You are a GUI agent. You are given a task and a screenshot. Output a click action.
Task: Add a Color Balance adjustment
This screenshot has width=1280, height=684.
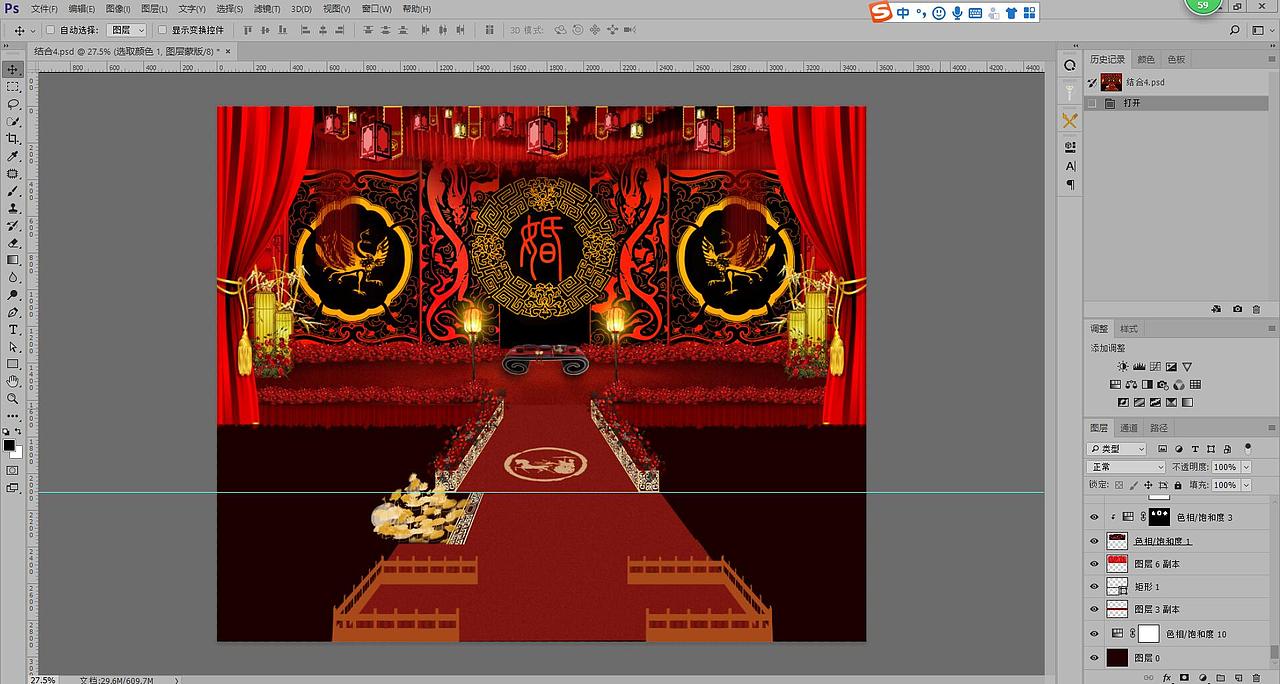1132,384
